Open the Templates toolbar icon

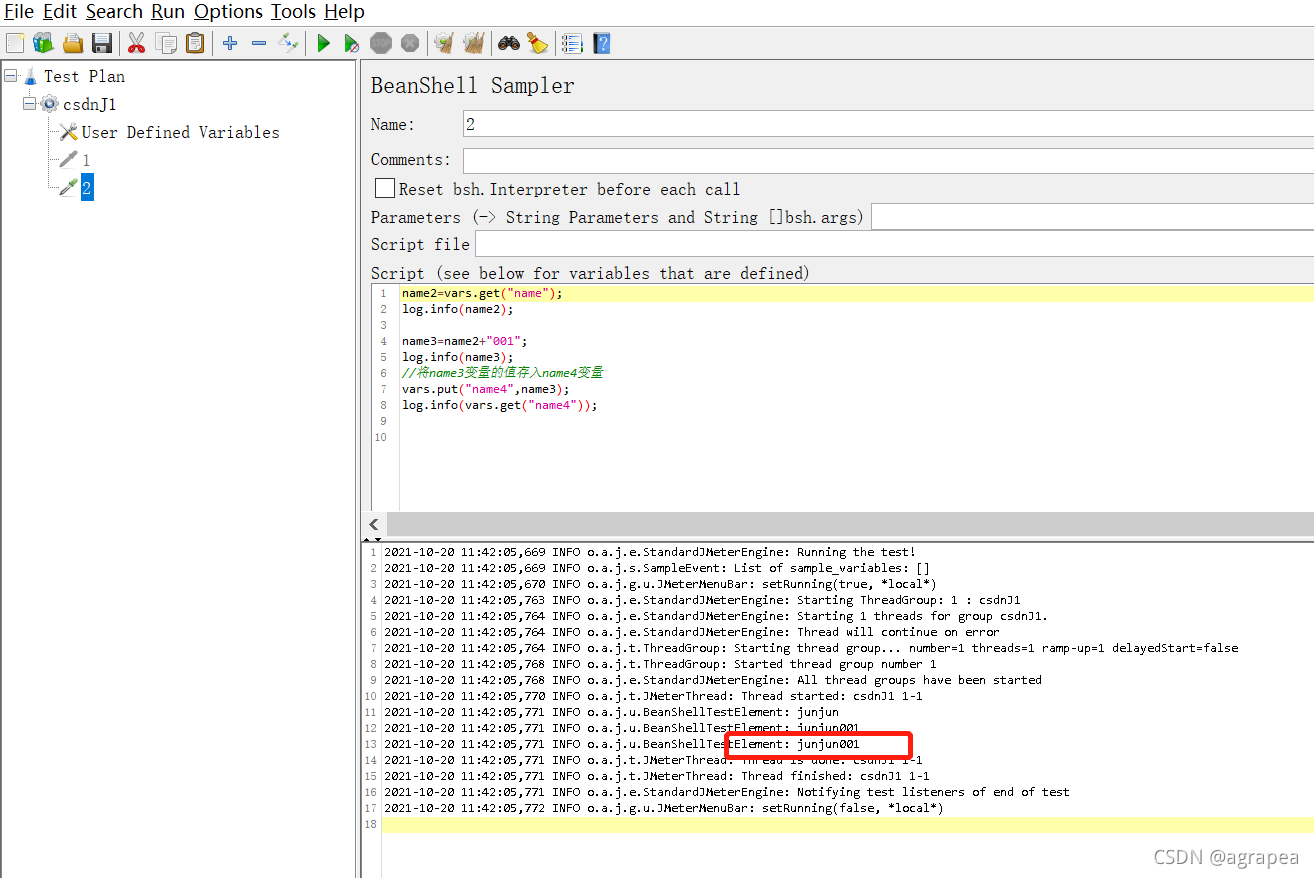click(x=43, y=43)
